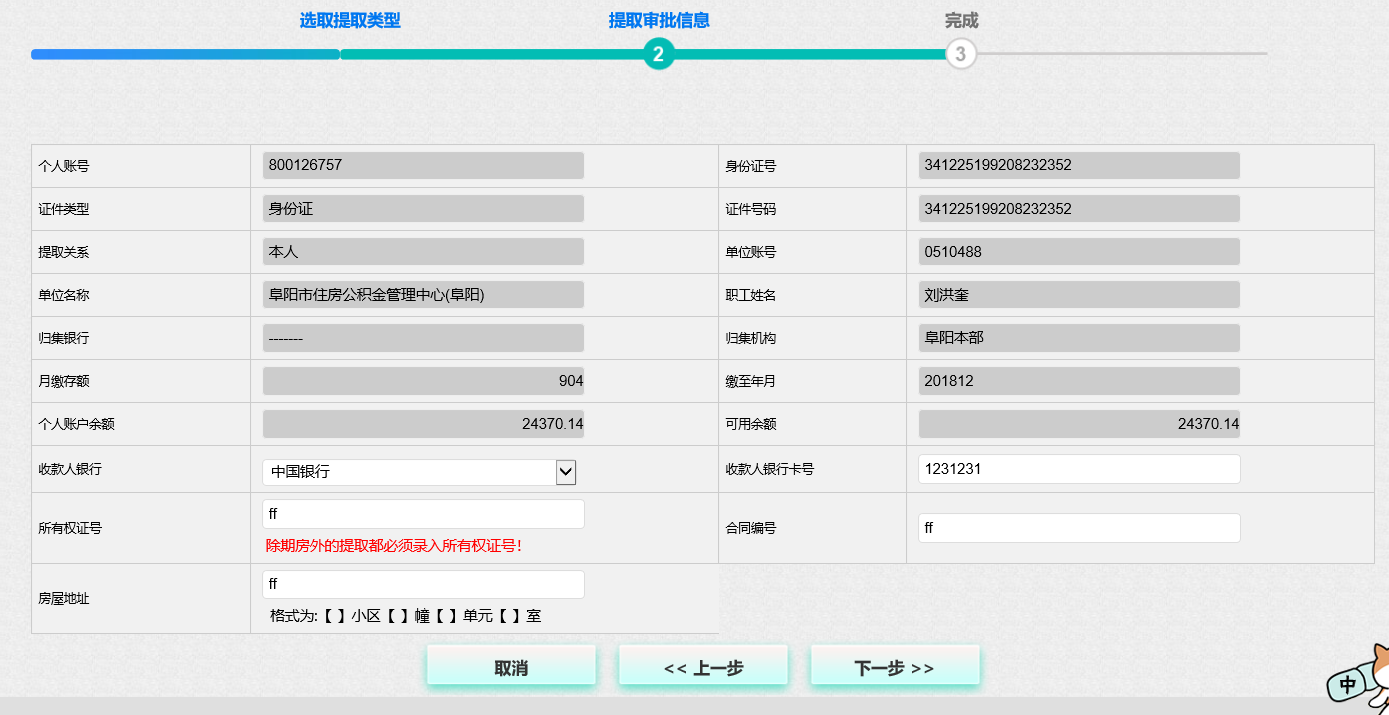This screenshot has width=1389, height=715.
Task: Click the 选取提取类型 step label
Action: (350, 21)
